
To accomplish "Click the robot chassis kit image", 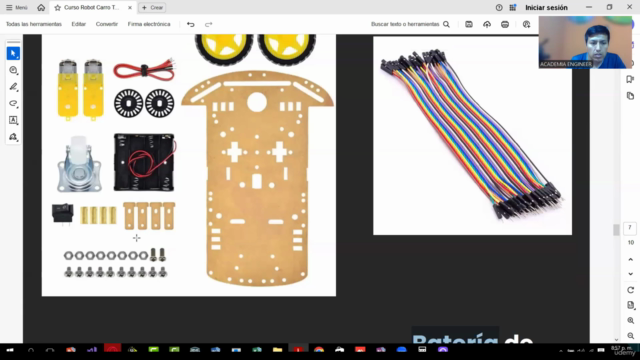I will (x=189, y=165).
